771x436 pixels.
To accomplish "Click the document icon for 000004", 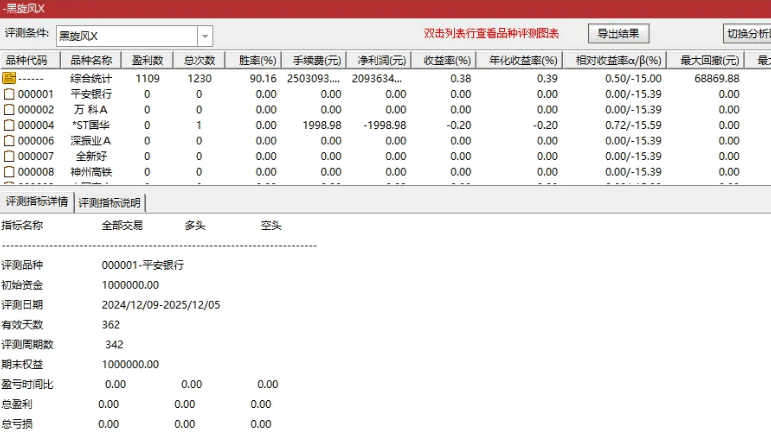I will [9, 125].
